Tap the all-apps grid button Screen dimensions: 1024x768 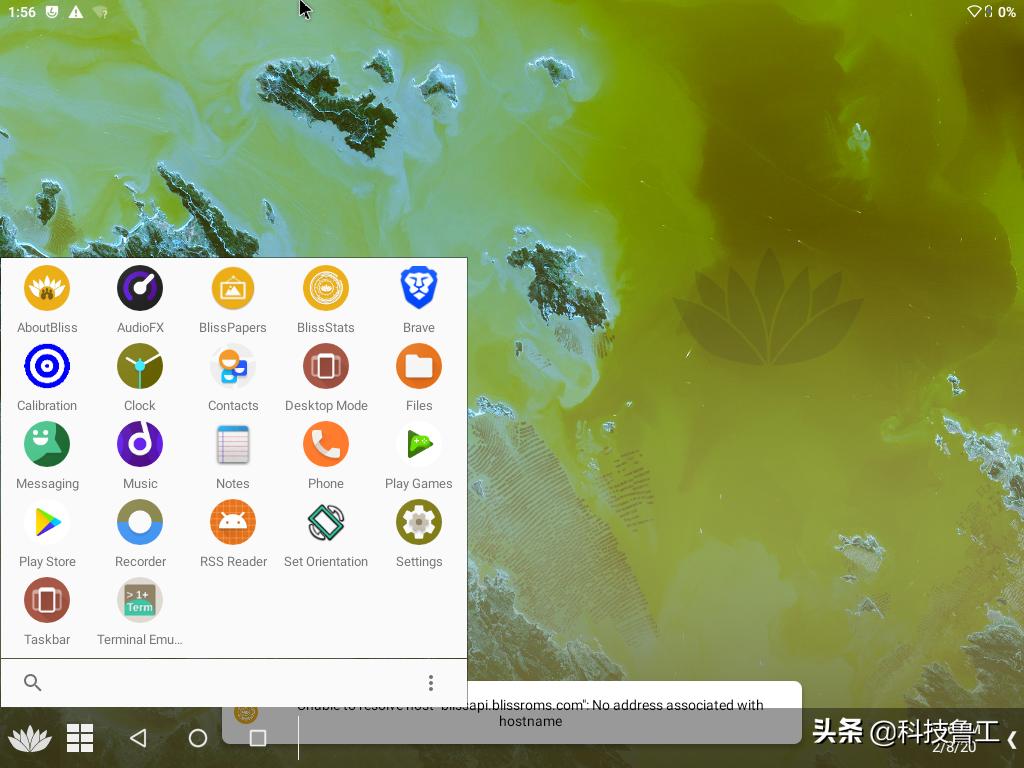click(80, 738)
